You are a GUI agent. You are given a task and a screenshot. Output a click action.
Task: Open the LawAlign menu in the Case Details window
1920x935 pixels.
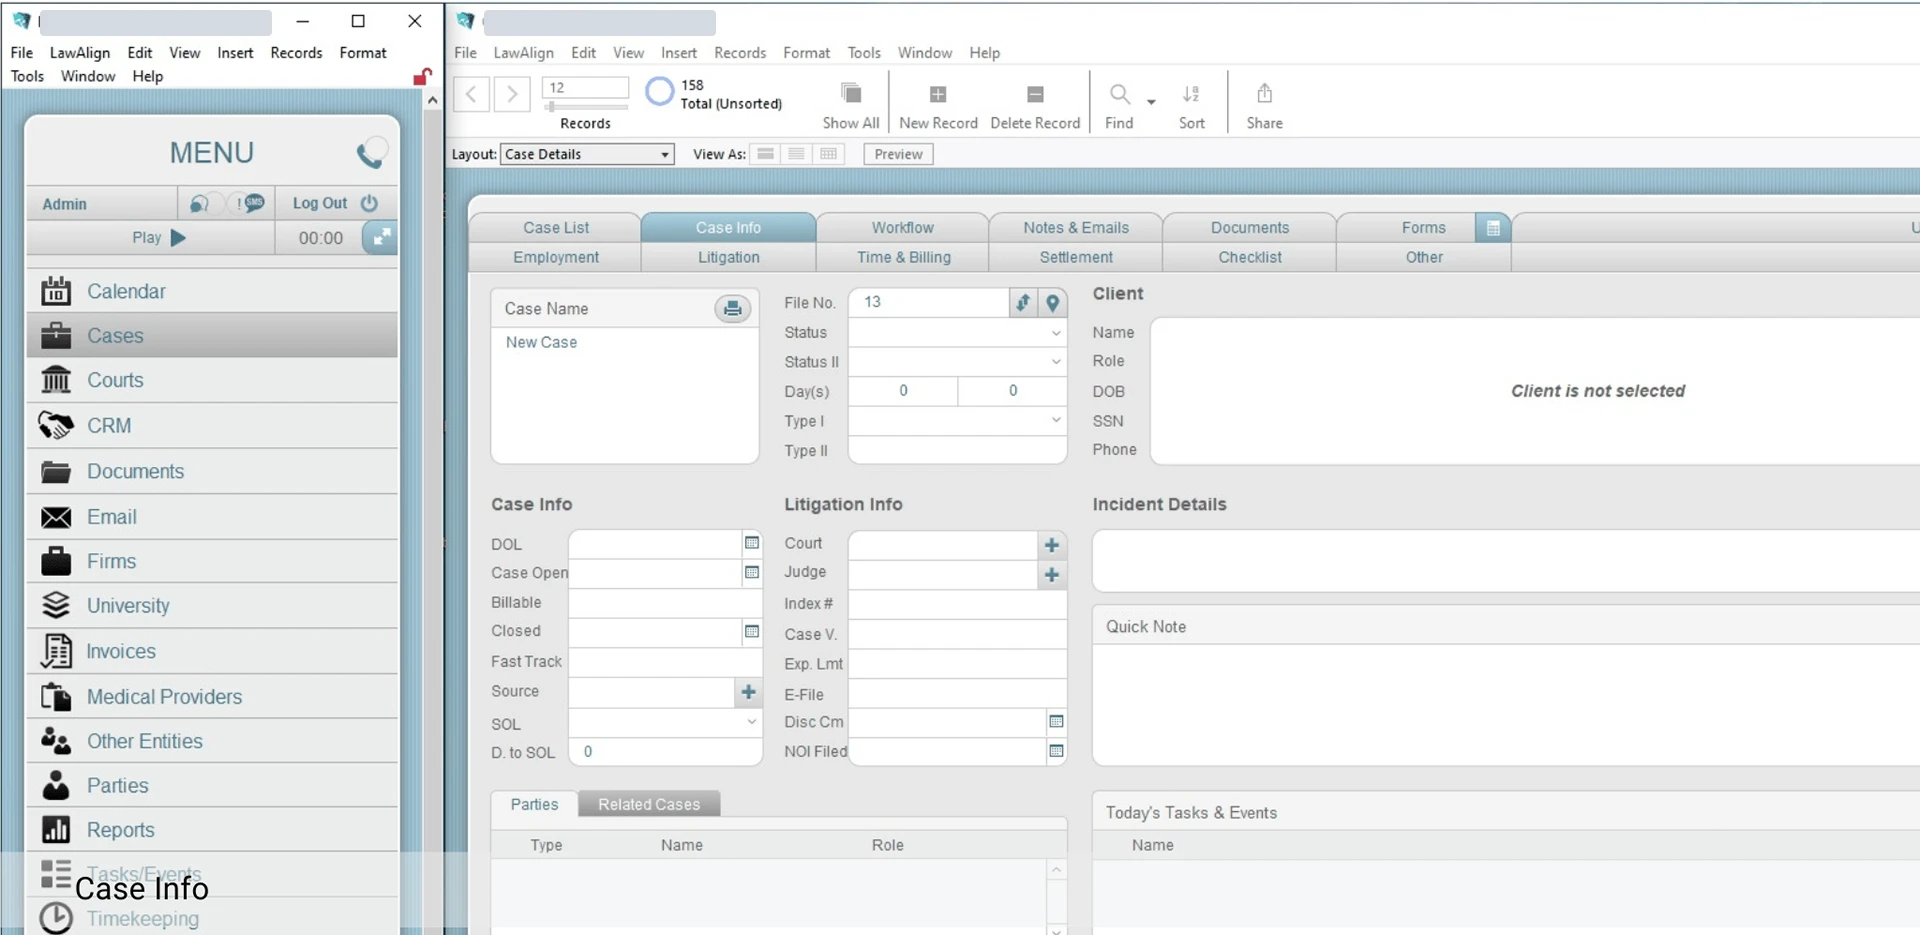(523, 53)
